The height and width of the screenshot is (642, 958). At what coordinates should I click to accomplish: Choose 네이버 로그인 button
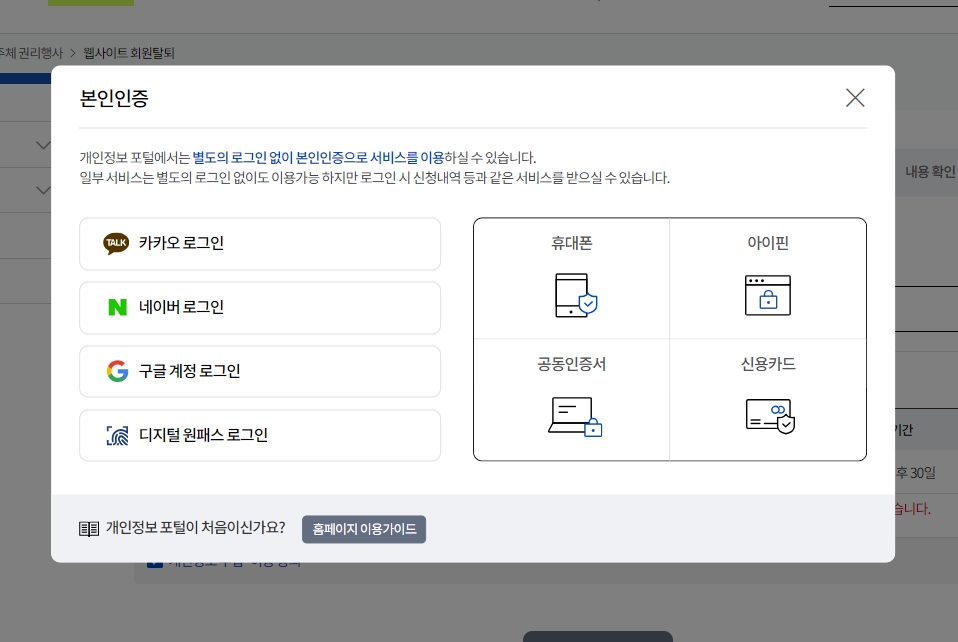[x=260, y=308]
